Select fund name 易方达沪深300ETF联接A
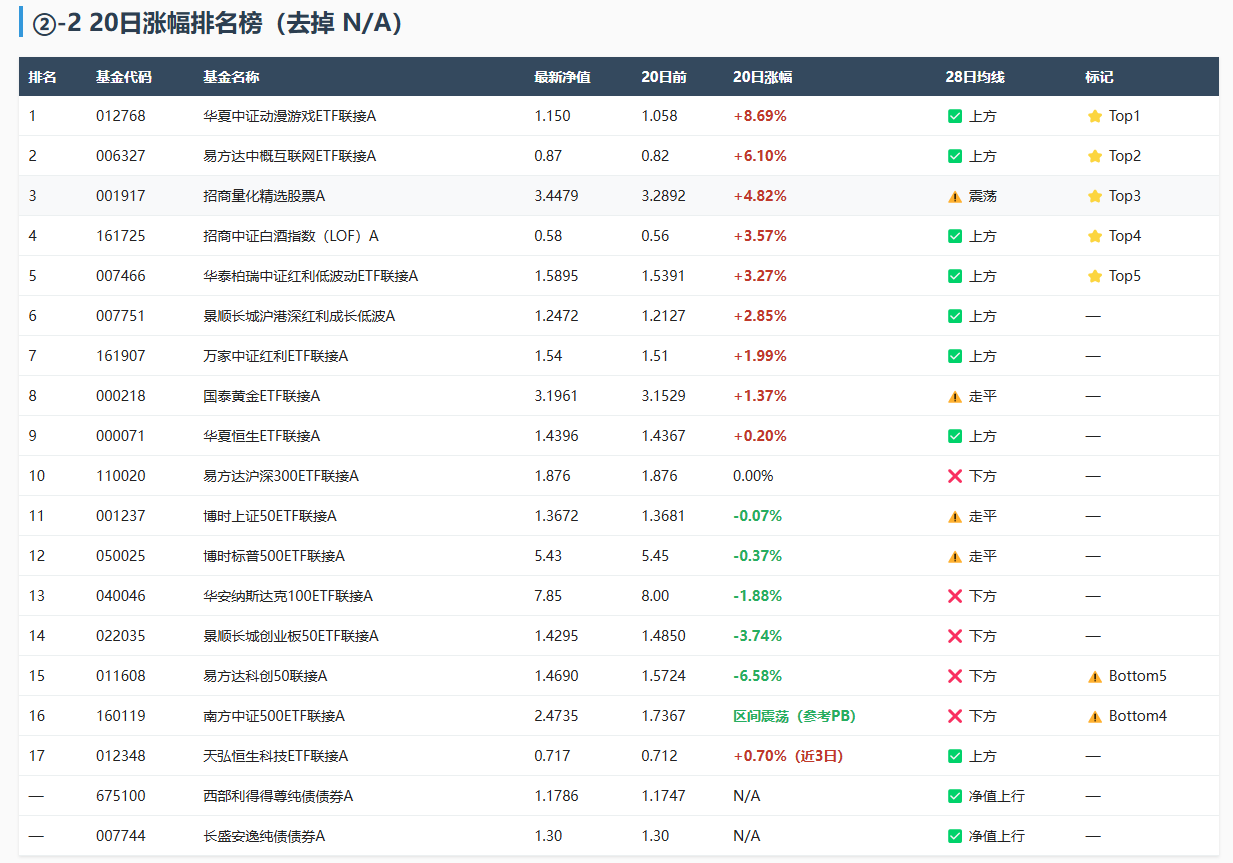 click(280, 476)
